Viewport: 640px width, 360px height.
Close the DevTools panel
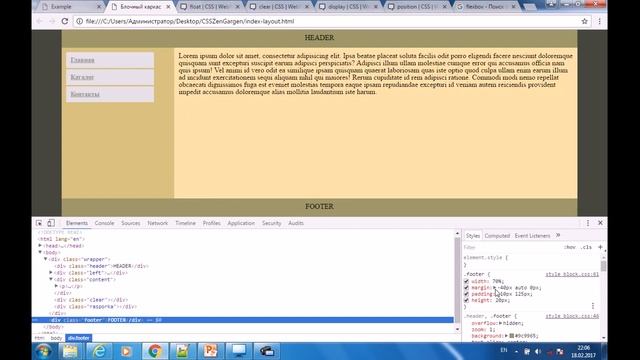(x=600, y=223)
